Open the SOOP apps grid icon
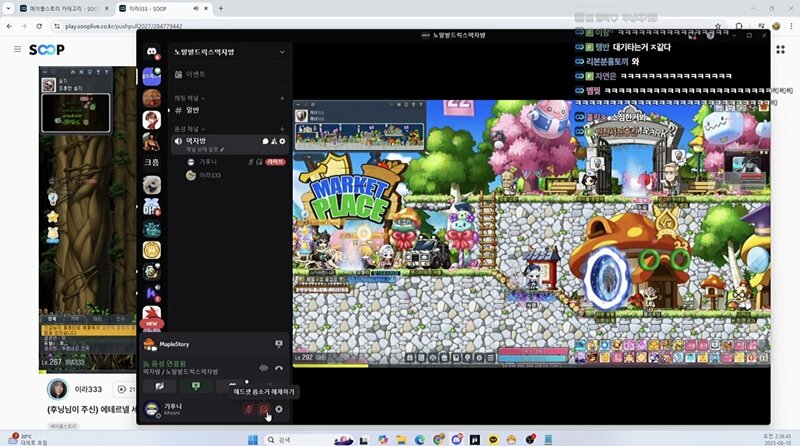This screenshot has width=800, height=446. (781, 49)
